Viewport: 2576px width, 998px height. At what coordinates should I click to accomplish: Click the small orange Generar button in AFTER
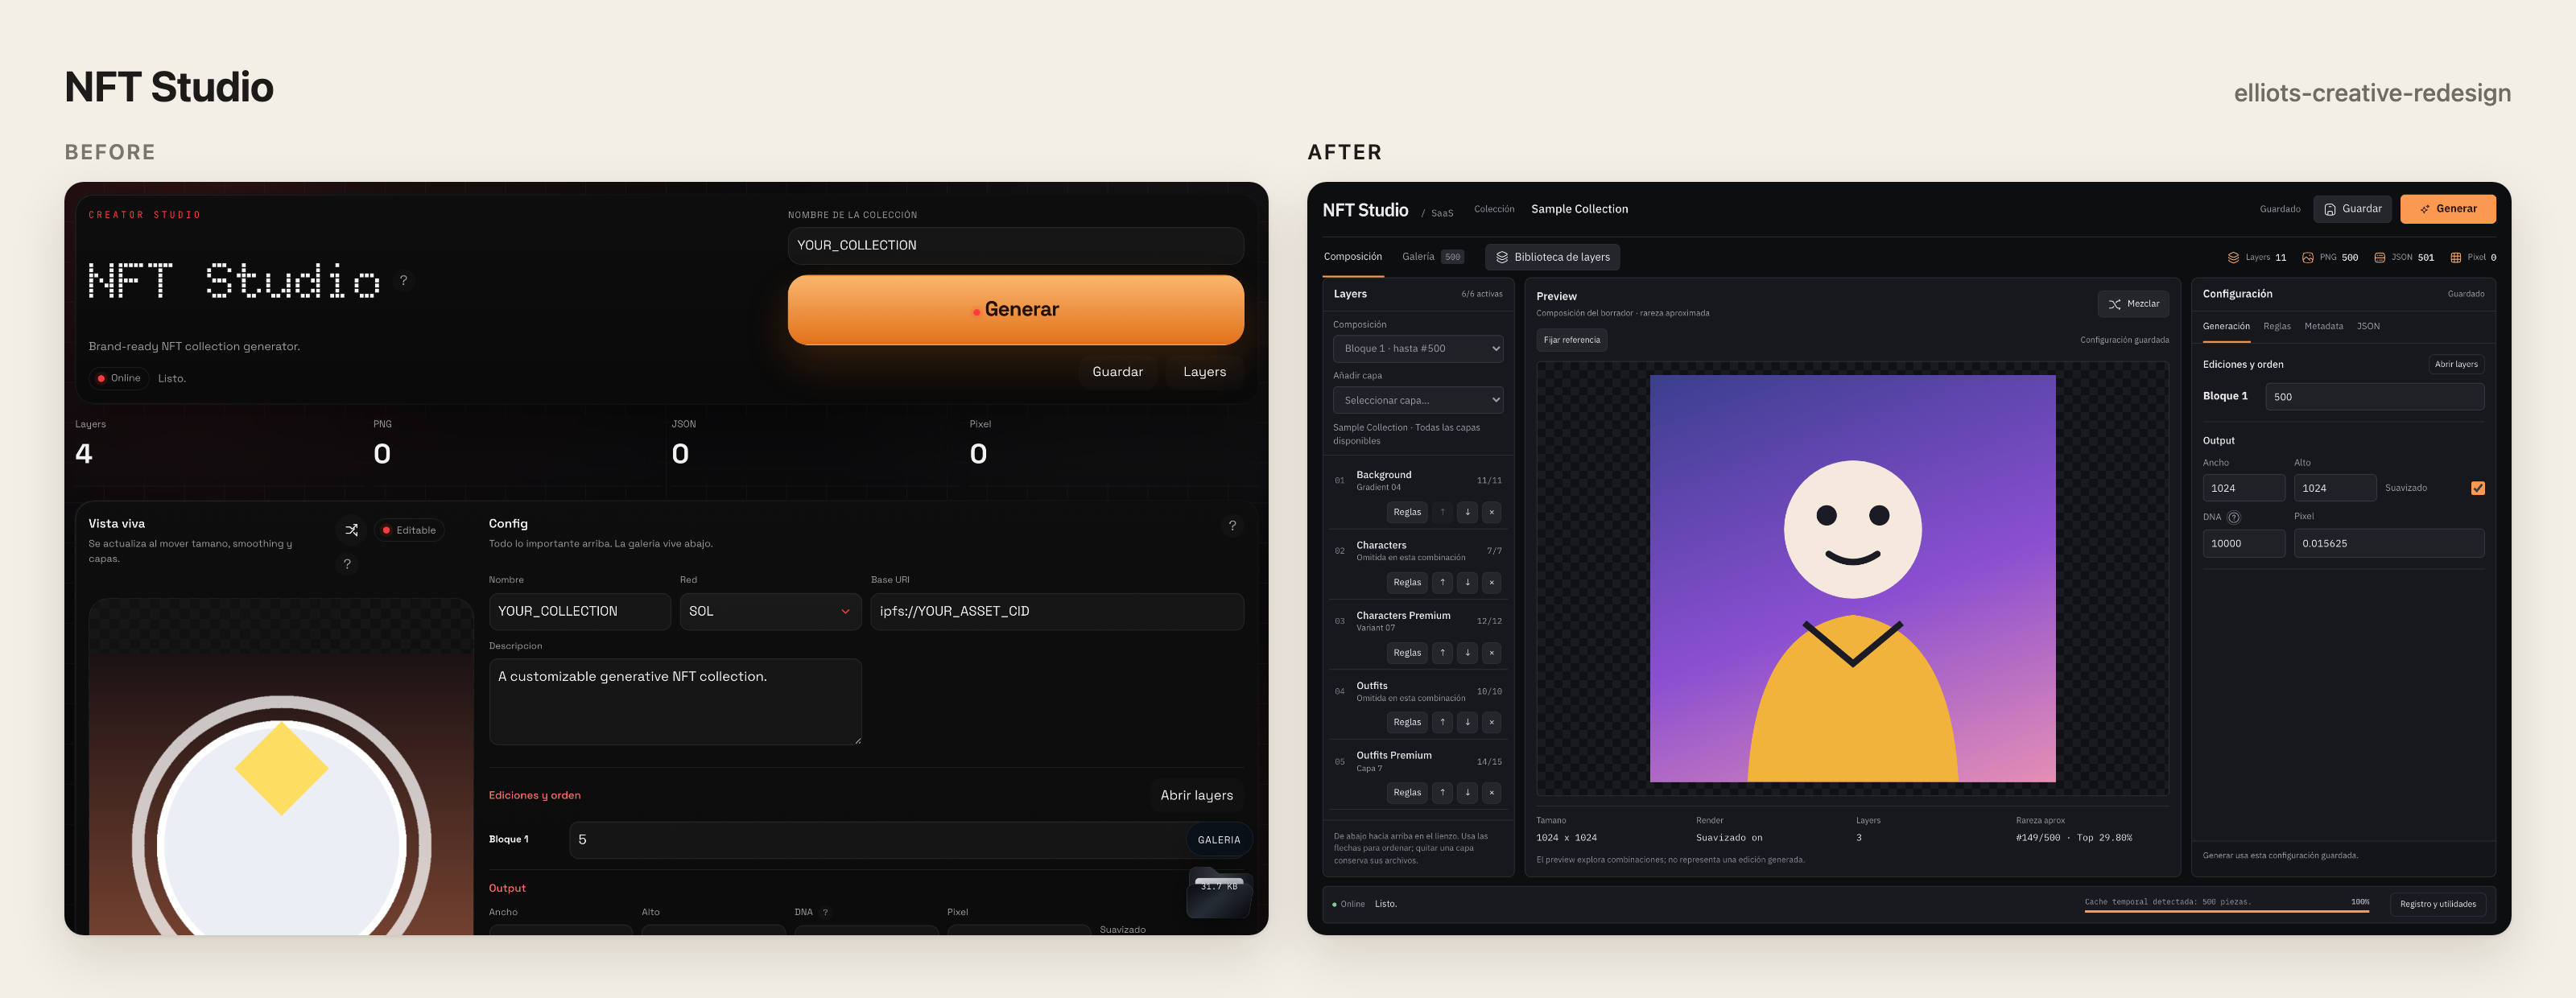[2447, 209]
